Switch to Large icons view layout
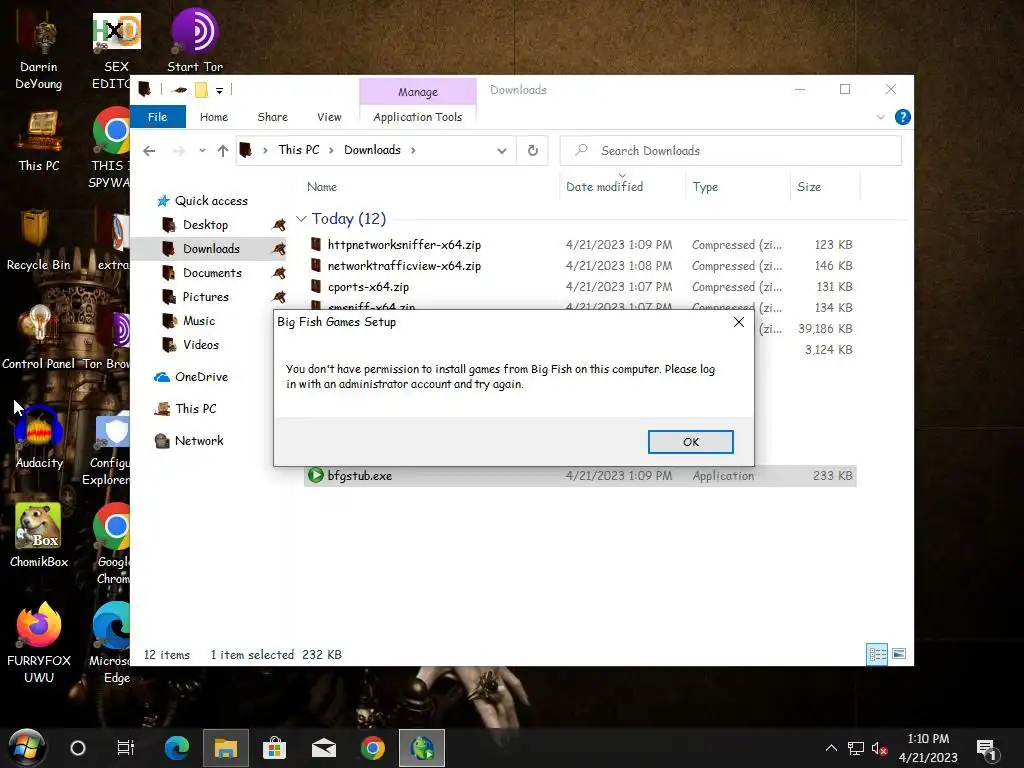 [899, 654]
